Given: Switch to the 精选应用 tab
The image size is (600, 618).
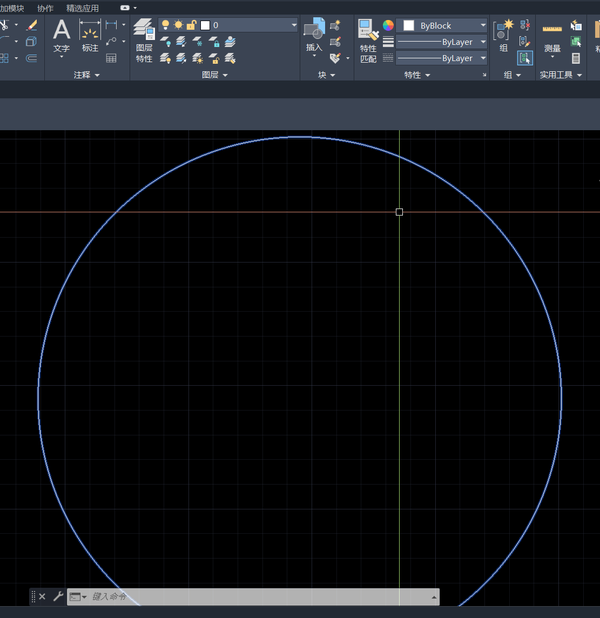Looking at the screenshot, I should (83, 8).
